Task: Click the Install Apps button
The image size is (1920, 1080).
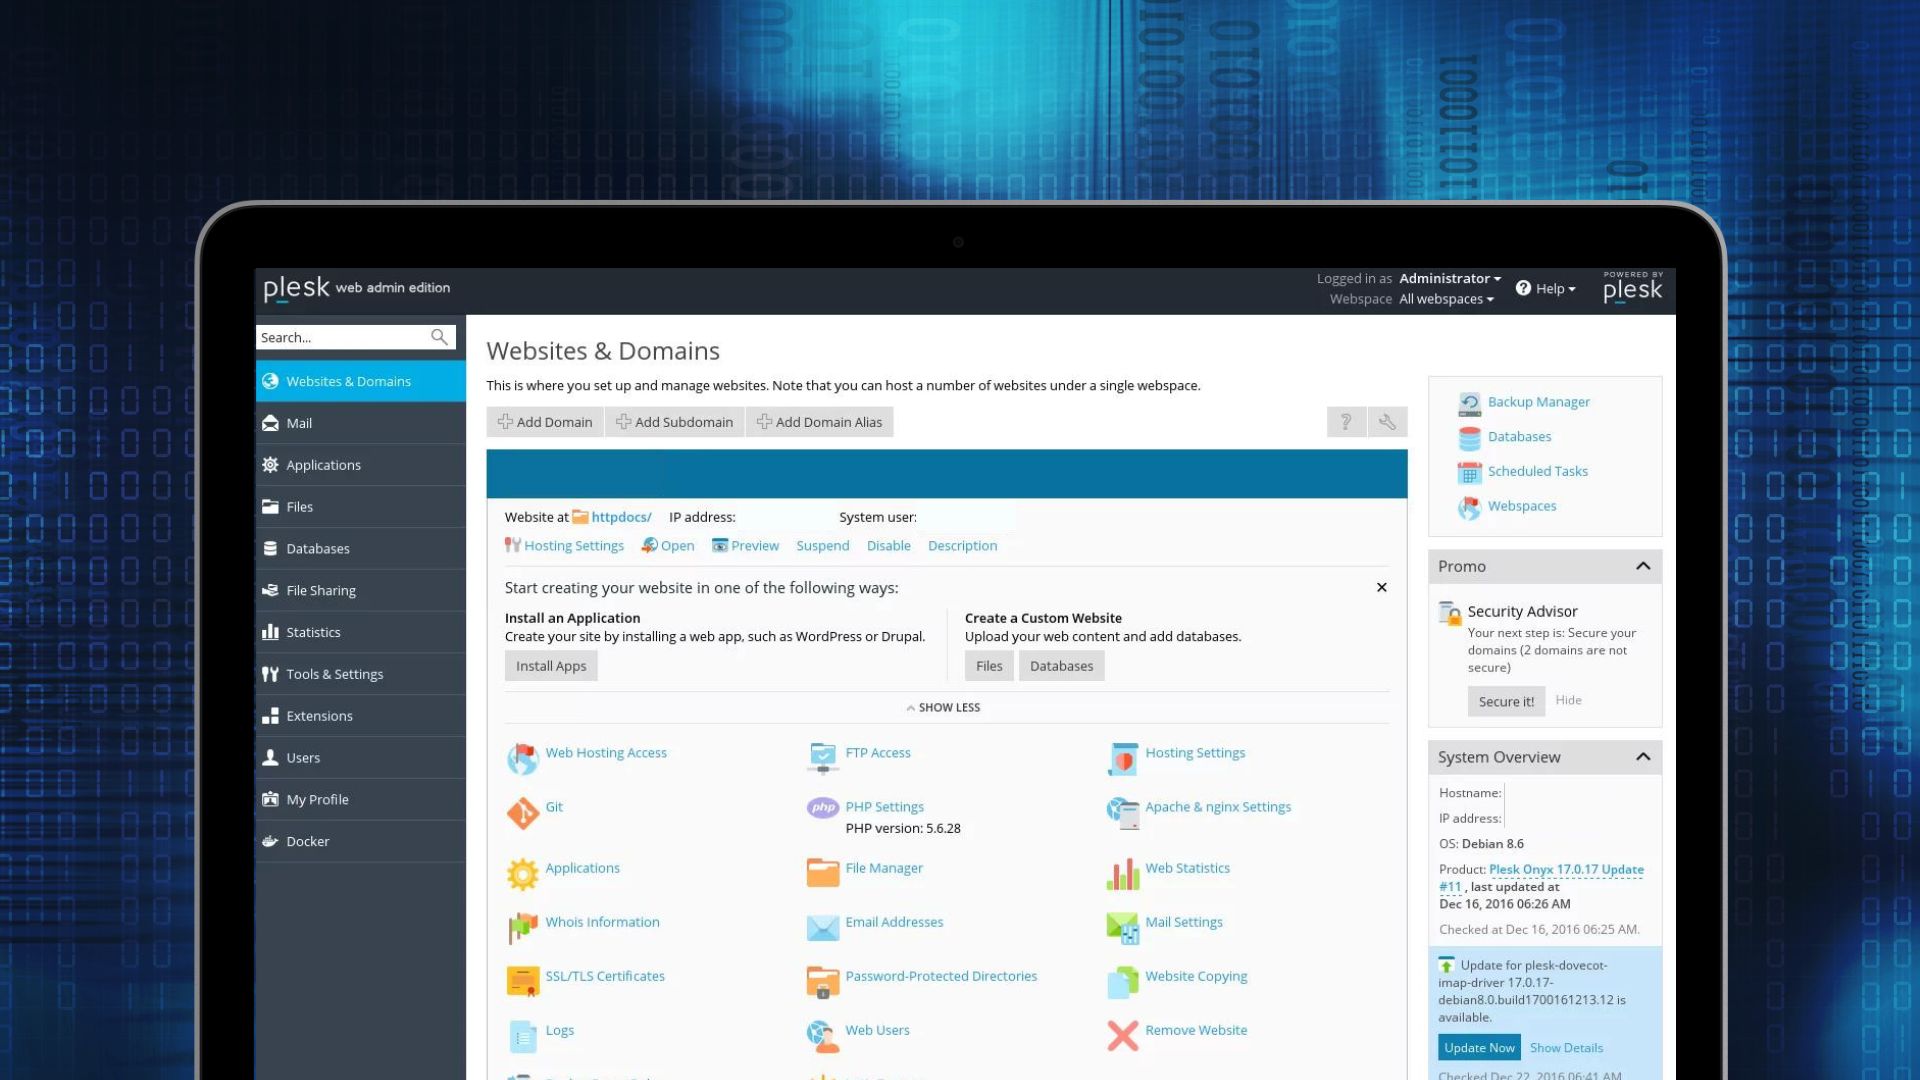Action: (x=551, y=666)
